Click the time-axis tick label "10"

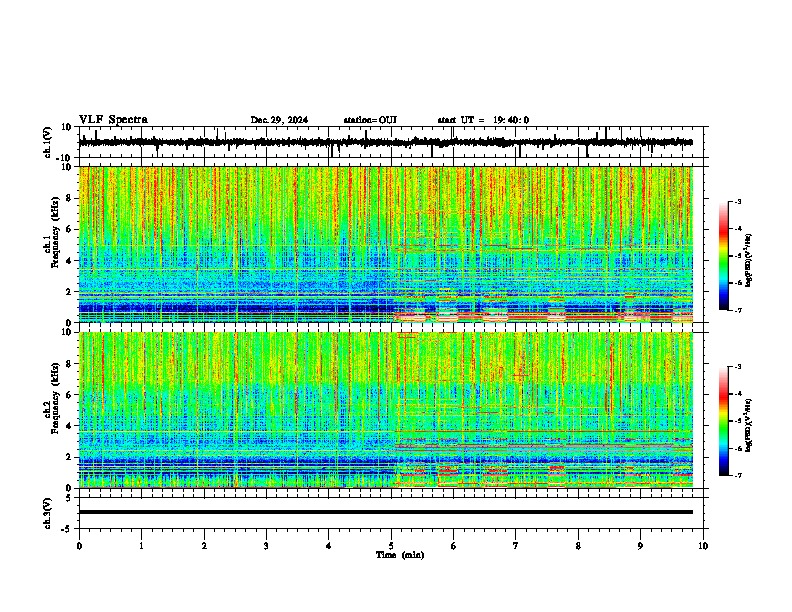pyautogui.click(x=703, y=546)
